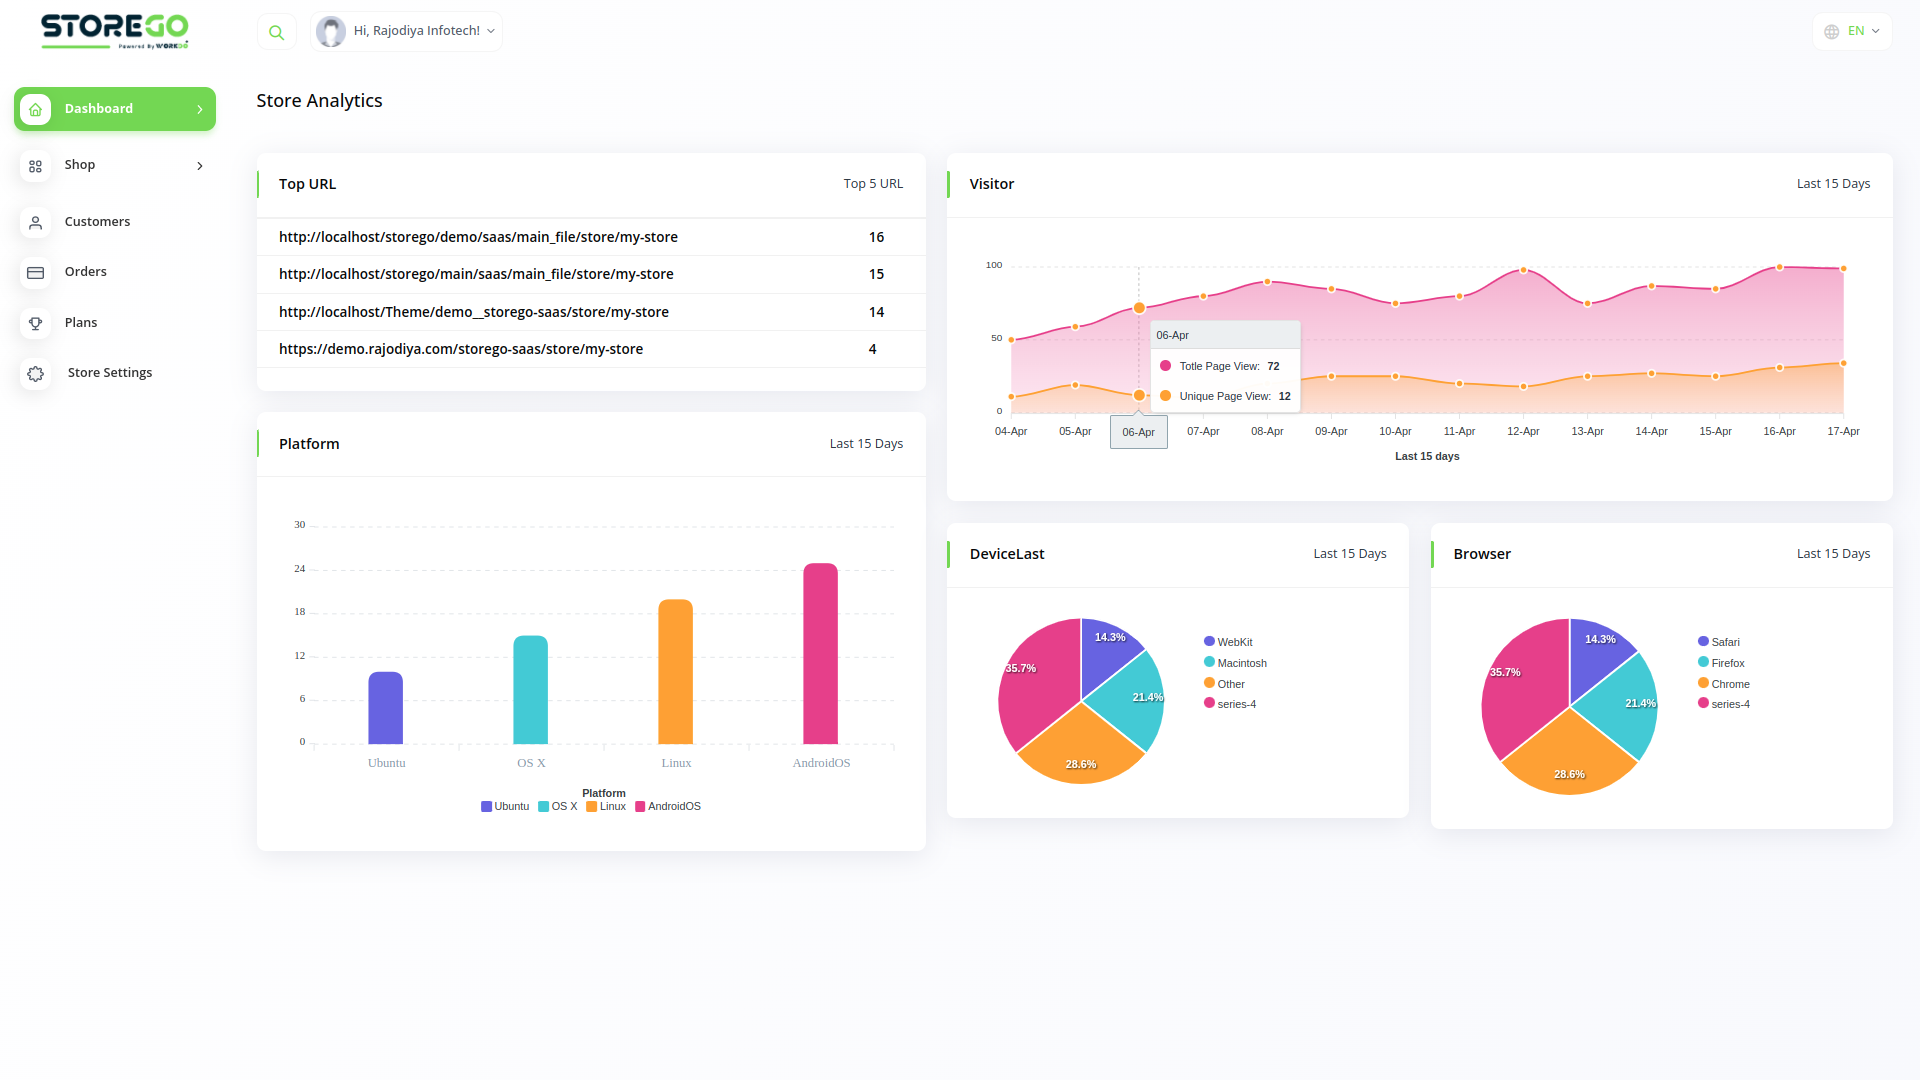Select the Dashboard home icon in sidebar
The height and width of the screenshot is (1080, 1920).
[36, 109]
